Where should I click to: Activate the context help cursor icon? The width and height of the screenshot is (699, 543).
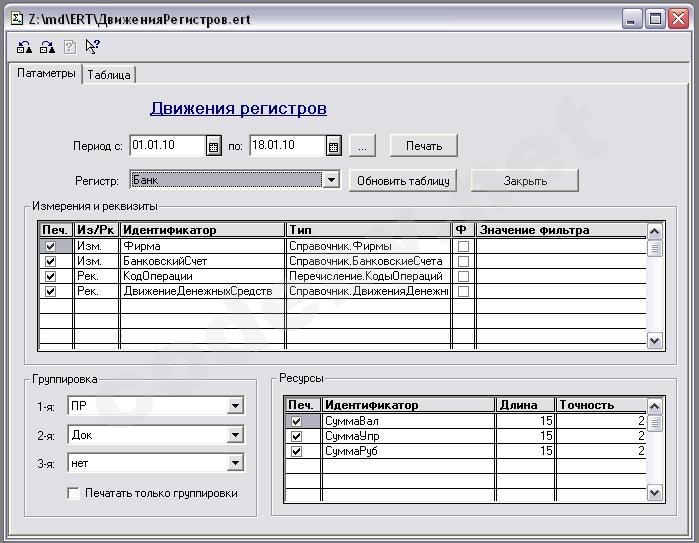(92, 46)
